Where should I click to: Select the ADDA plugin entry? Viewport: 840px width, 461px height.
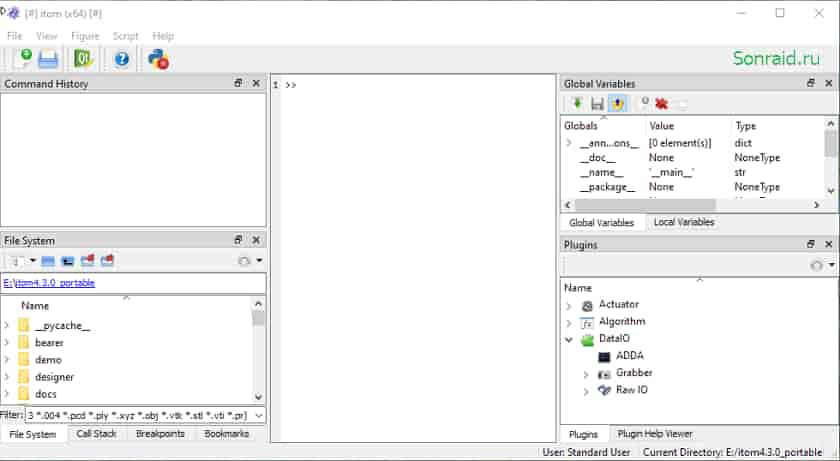(629, 356)
